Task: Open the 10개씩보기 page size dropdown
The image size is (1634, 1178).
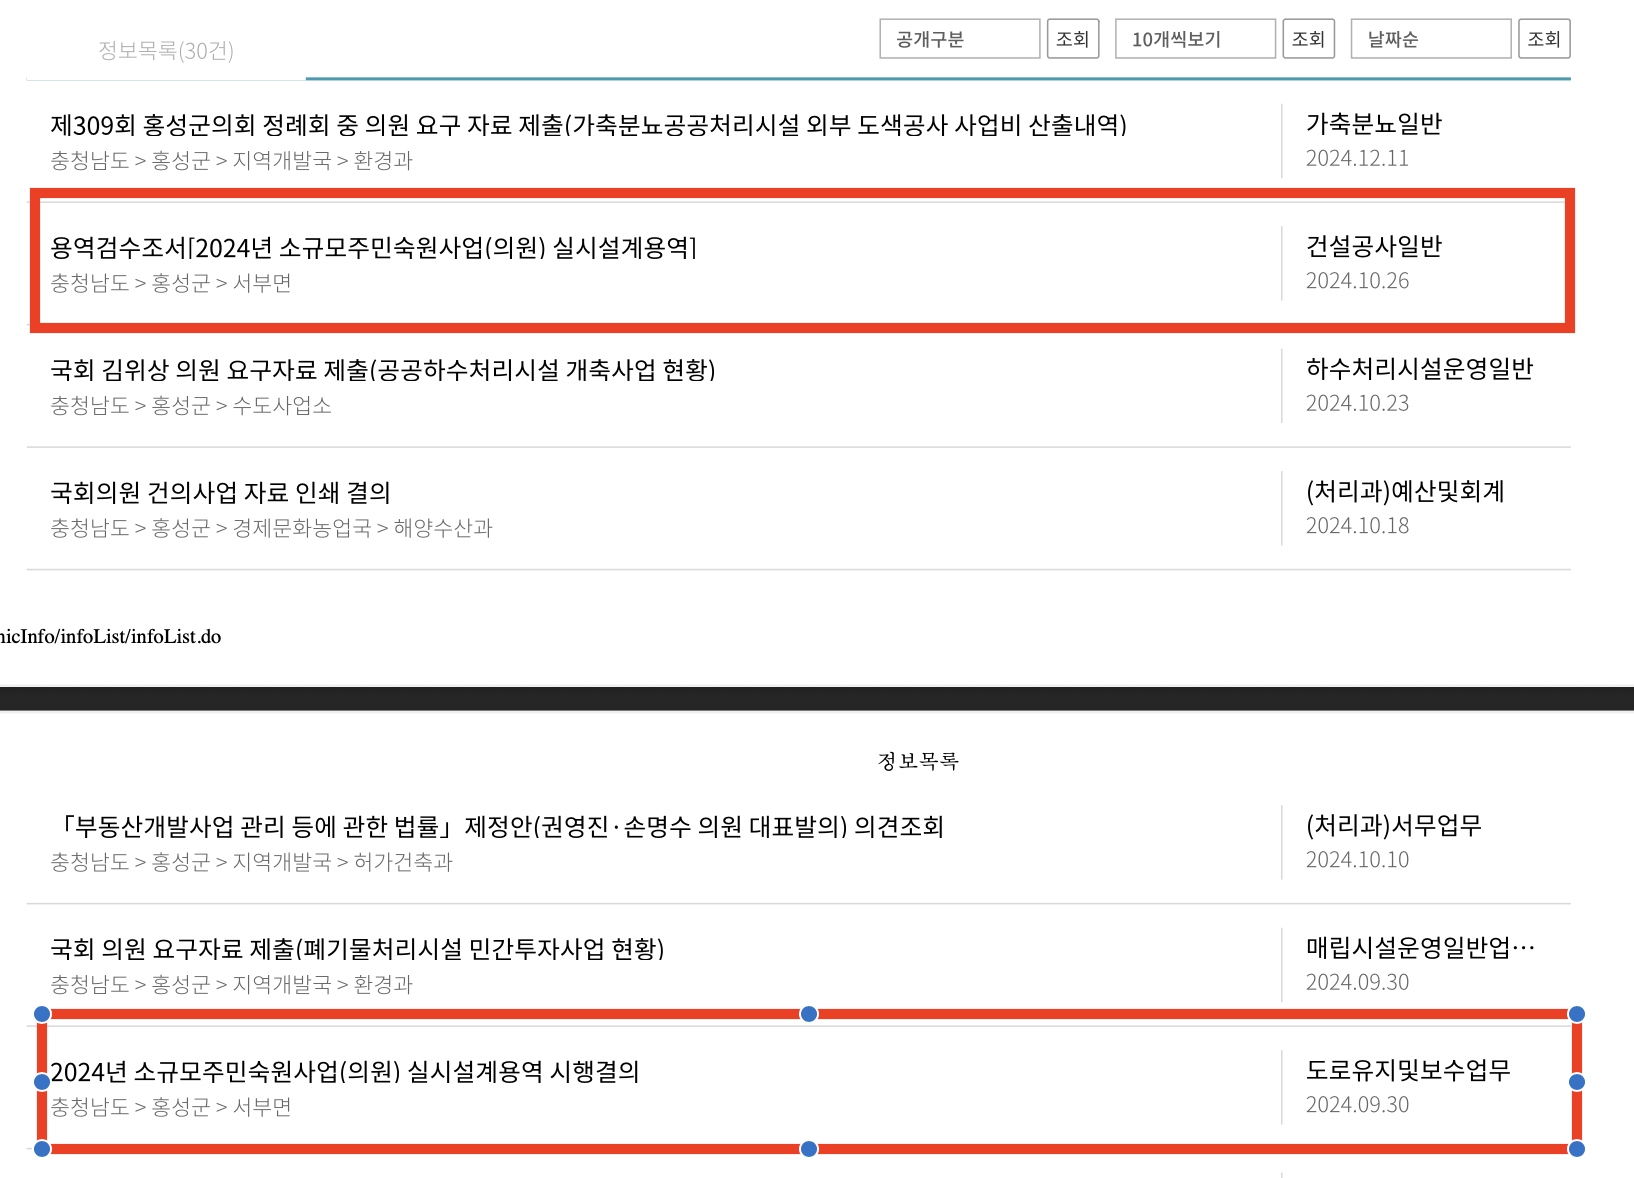Action: tap(1195, 39)
